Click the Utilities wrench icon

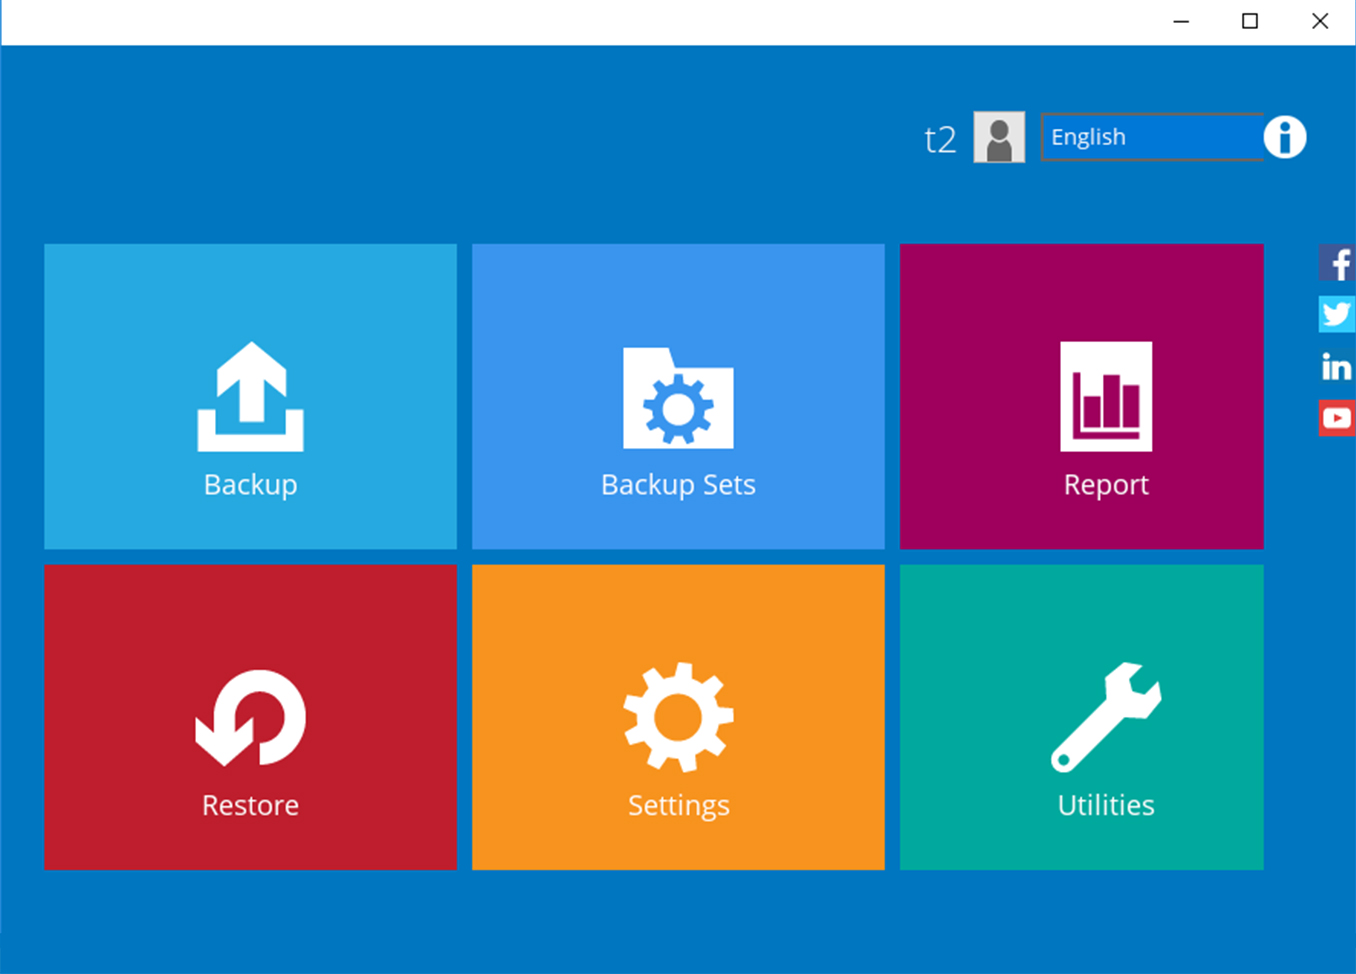1105,716
